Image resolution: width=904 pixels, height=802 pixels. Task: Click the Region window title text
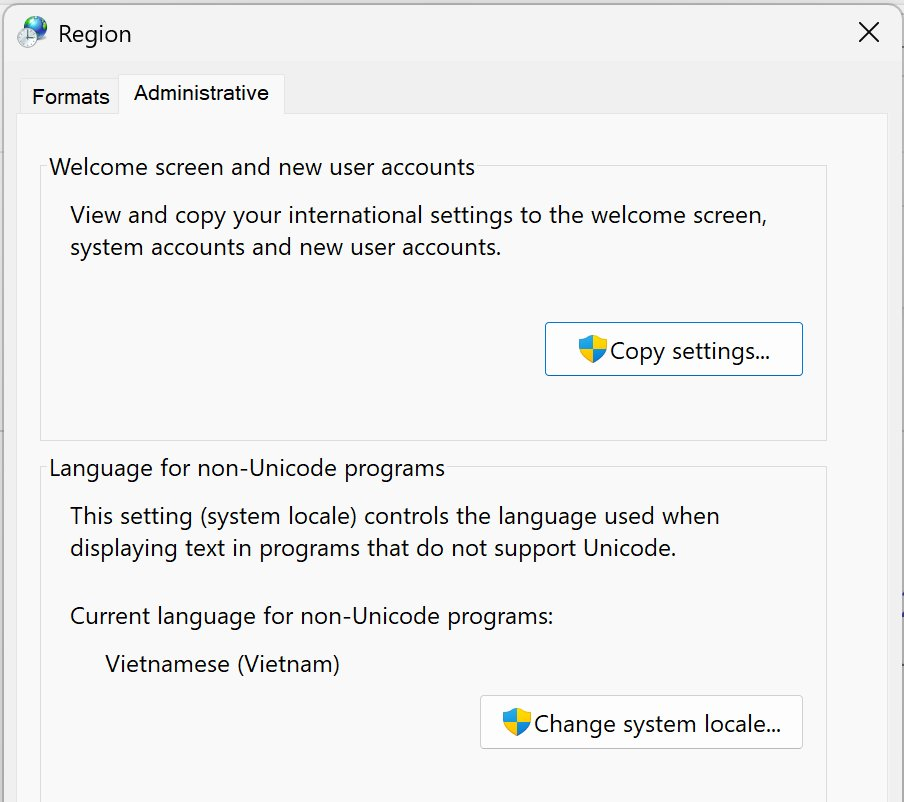[95, 34]
